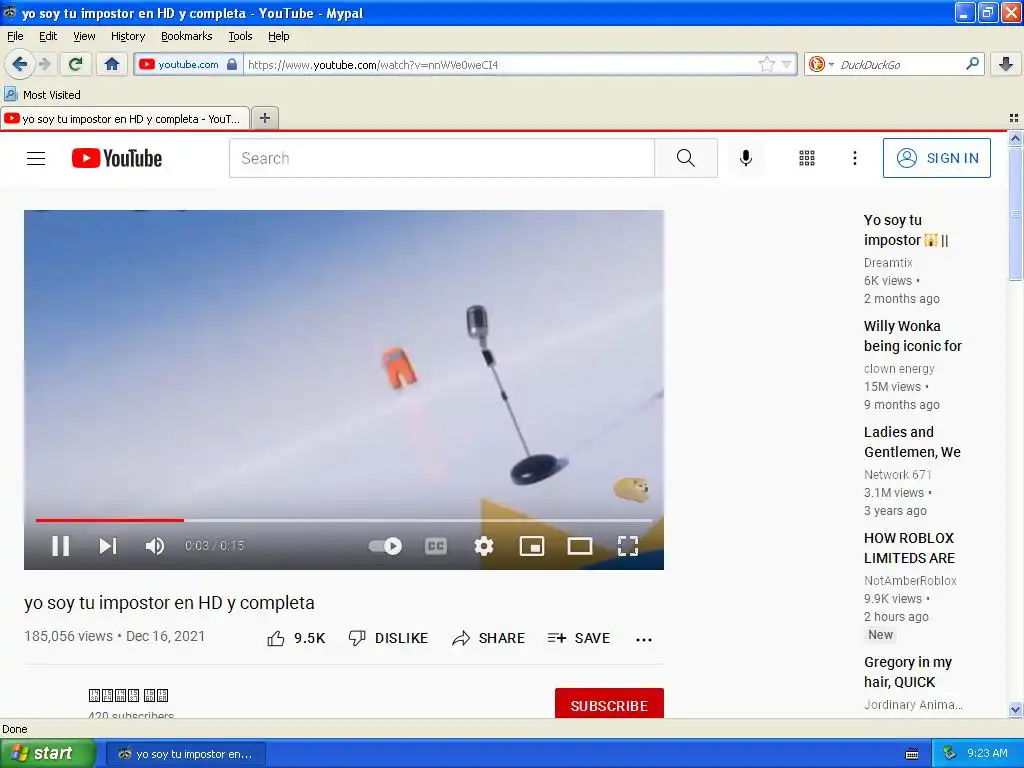The height and width of the screenshot is (768, 1024).
Task: Go back with the browser back arrow
Action: pyautogui.click(x=19, y=64)
